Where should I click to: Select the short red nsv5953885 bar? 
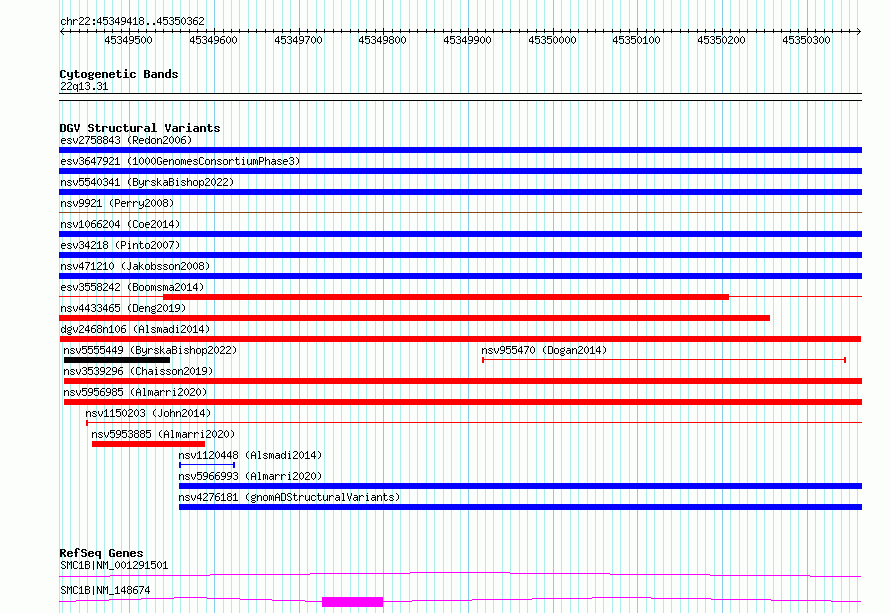(x=148, y=444)
